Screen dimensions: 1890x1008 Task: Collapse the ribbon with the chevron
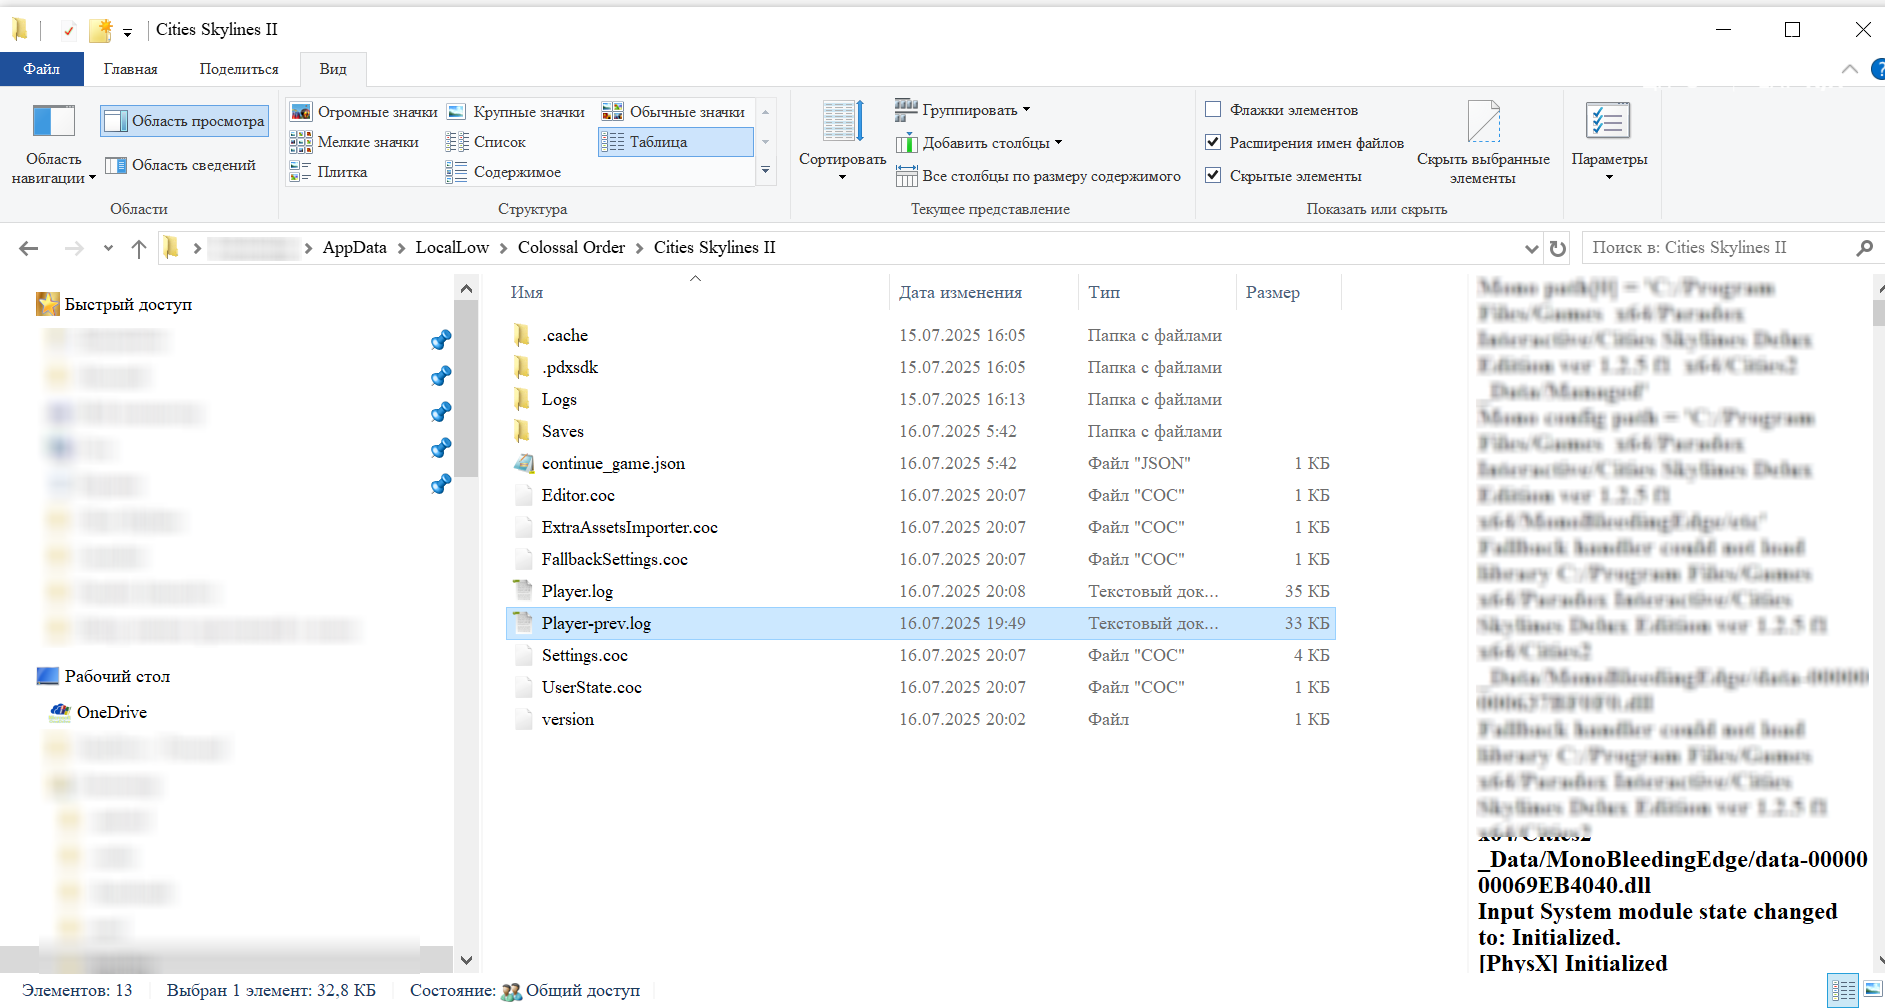pyautogui.click(x=1850, y=69)
